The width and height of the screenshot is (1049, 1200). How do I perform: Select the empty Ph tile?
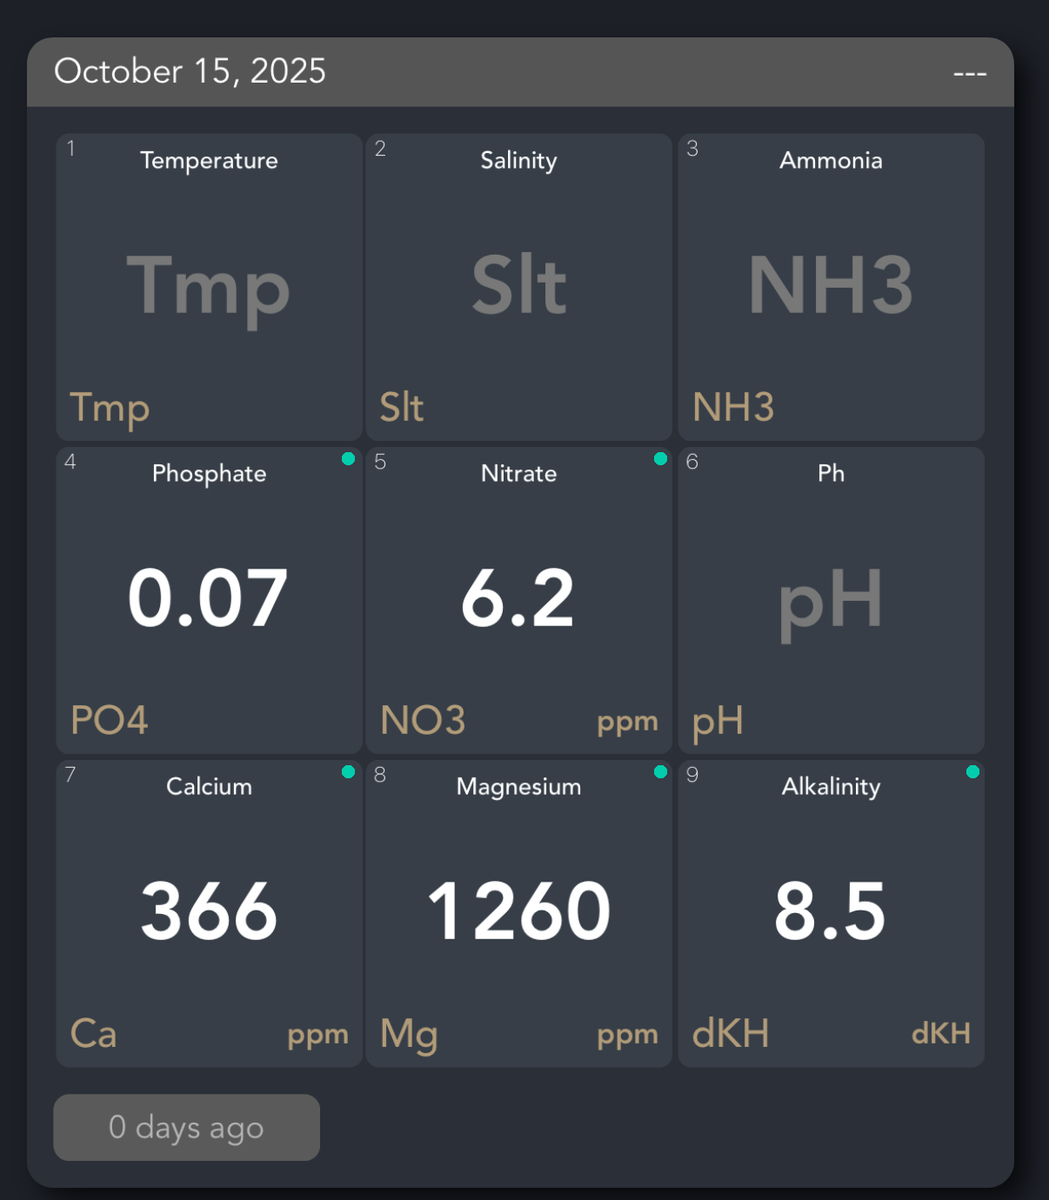point(830,599)
